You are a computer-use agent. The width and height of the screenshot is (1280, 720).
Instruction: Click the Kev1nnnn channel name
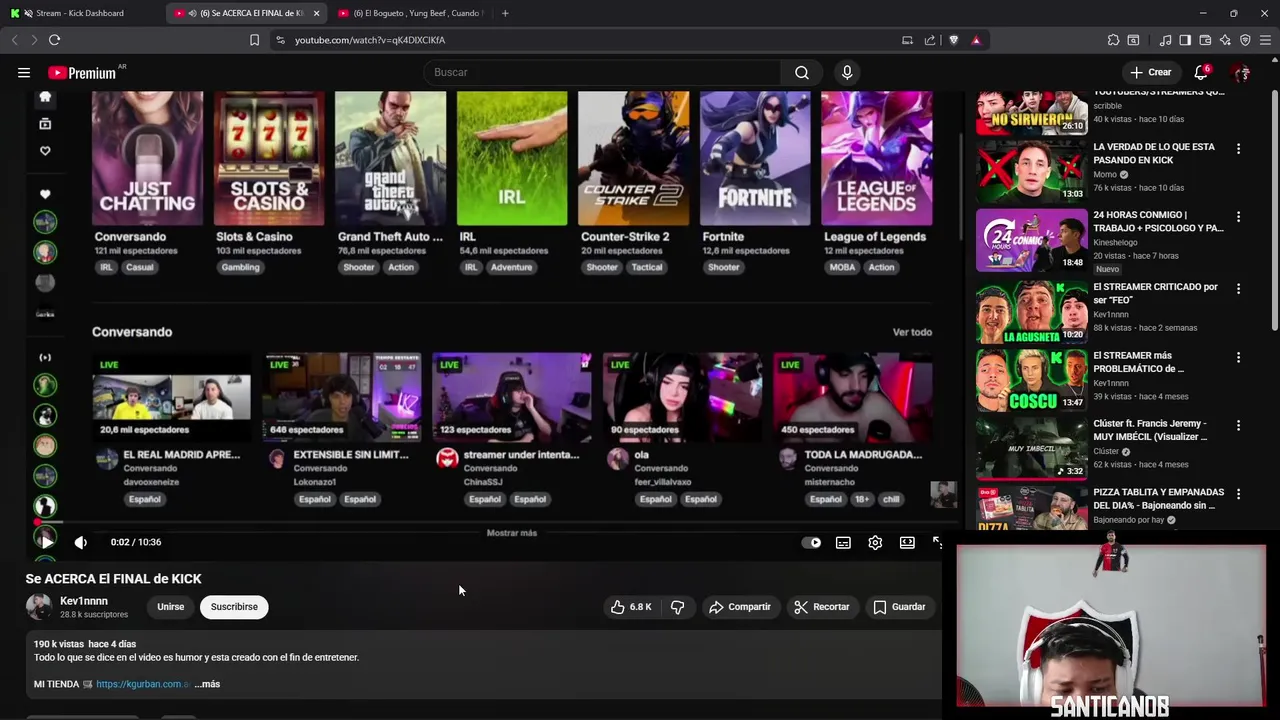coord(83,601)
